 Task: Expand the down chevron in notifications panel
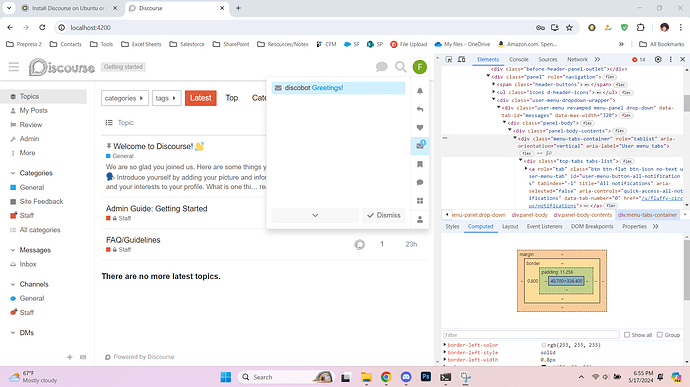pos(315,215)
